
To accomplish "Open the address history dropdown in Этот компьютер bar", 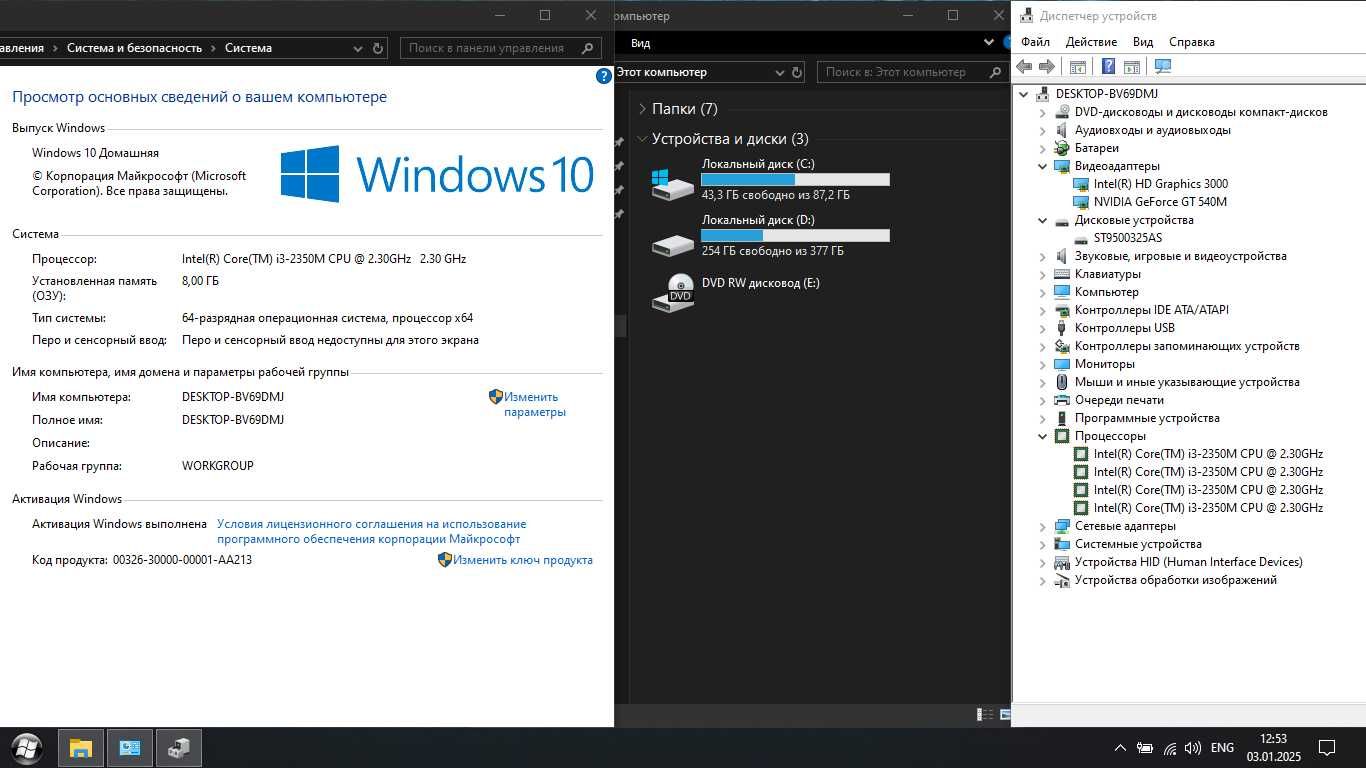I will click(x=780, y=72).
